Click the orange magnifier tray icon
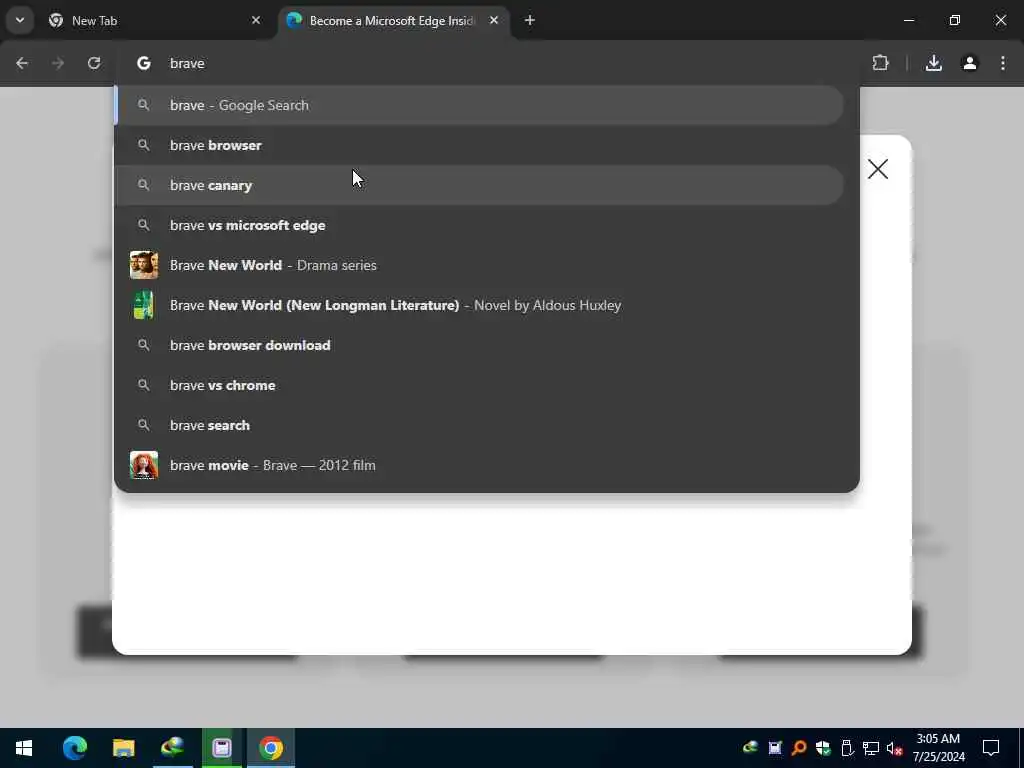Image resolution: width=1024 pixels, height=768 pixels. click(799, 748)
